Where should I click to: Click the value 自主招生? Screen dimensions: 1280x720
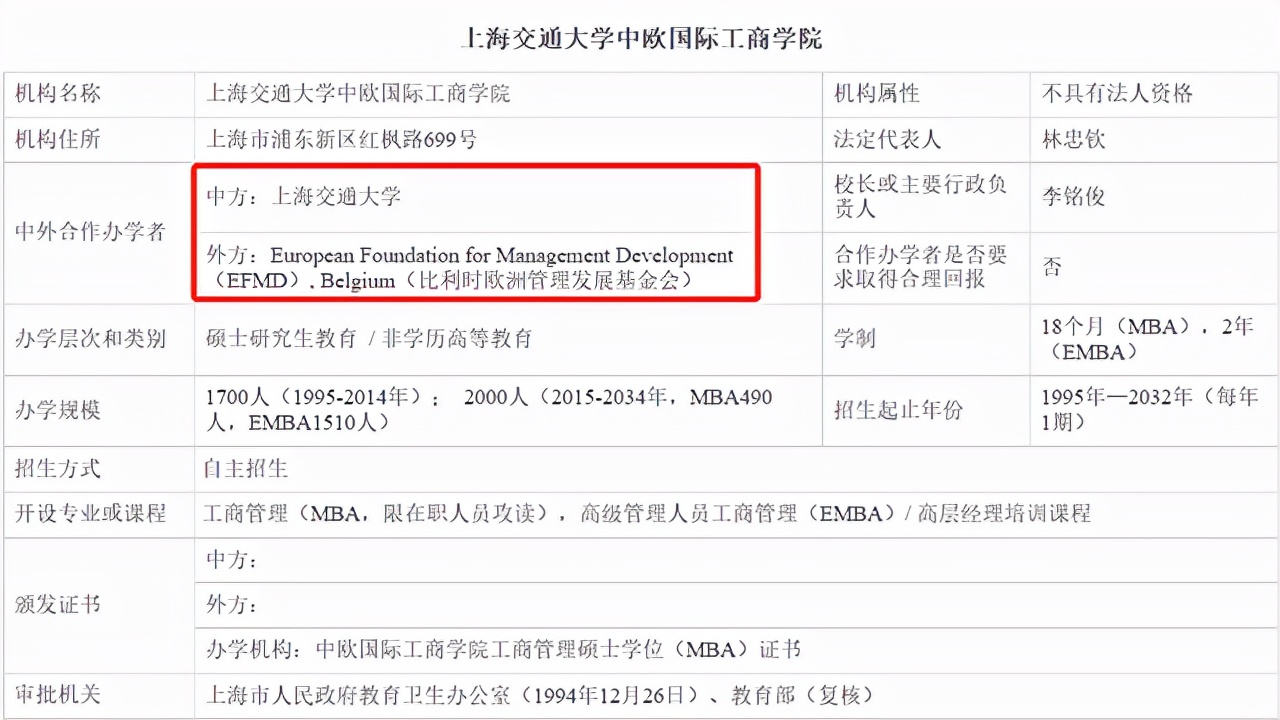pos(246,469)
